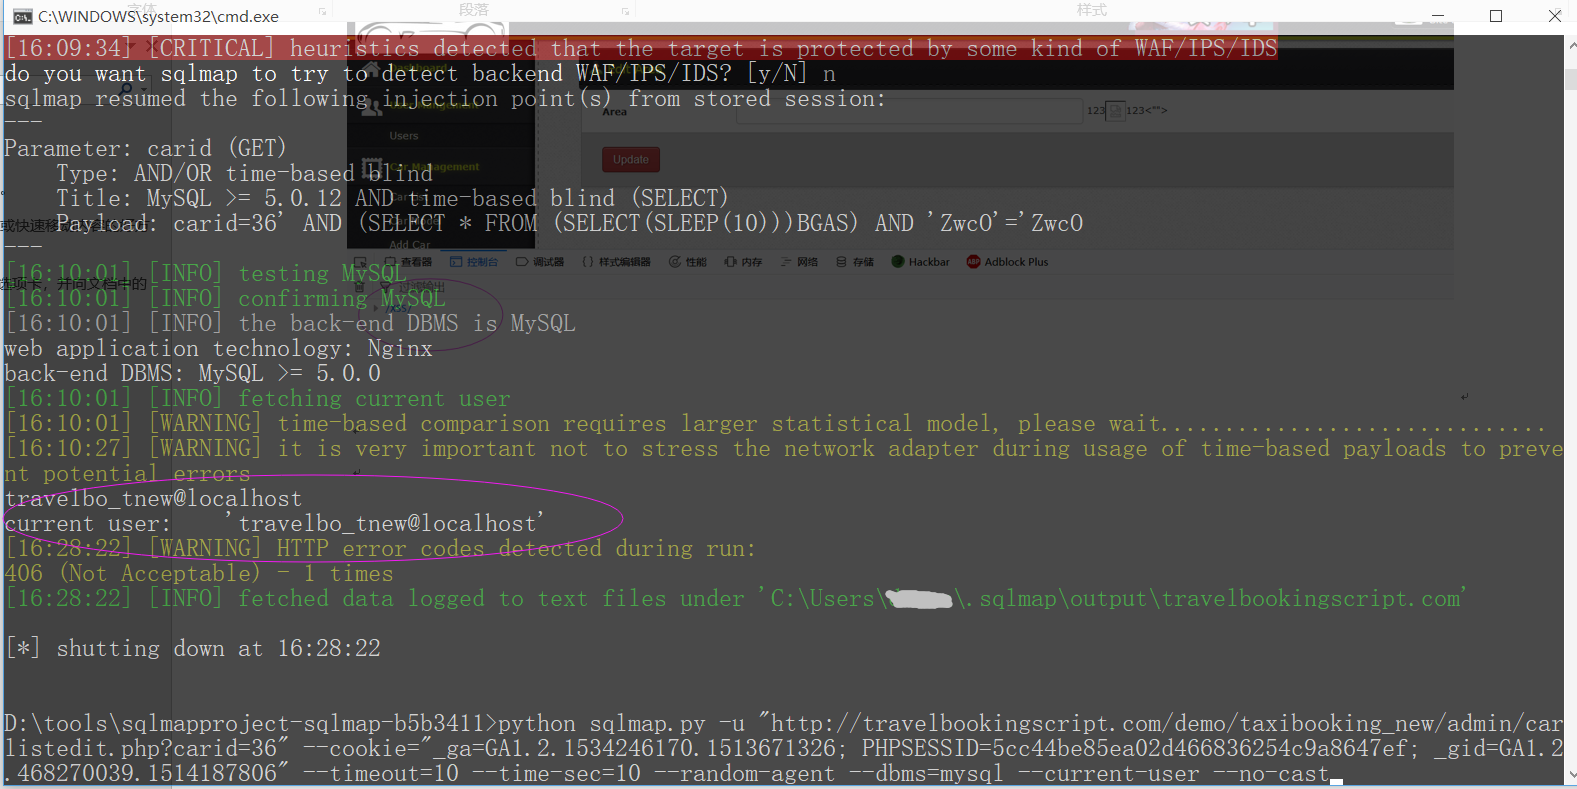Open the 网络 network tab
The image size is (1577, 789).
pyautogui.click(x=800, y=262)
